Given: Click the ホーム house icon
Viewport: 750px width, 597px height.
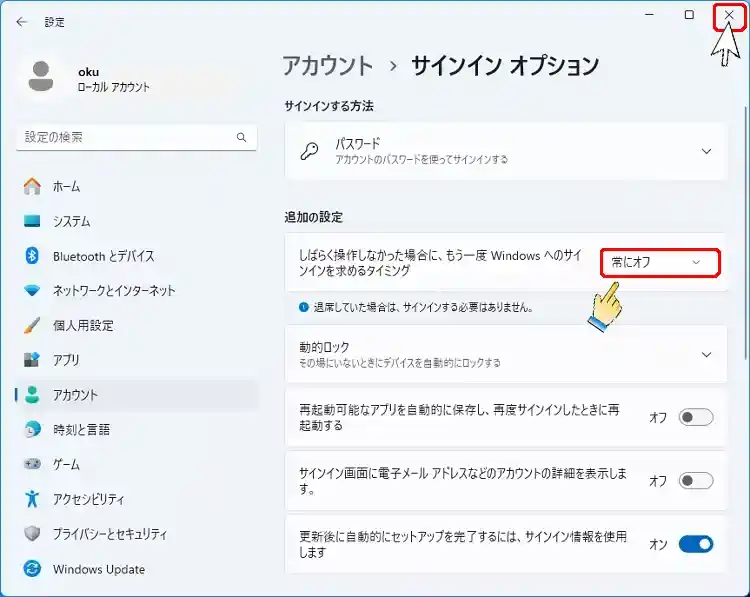Looking at the screenshot, I should point(32,186).
